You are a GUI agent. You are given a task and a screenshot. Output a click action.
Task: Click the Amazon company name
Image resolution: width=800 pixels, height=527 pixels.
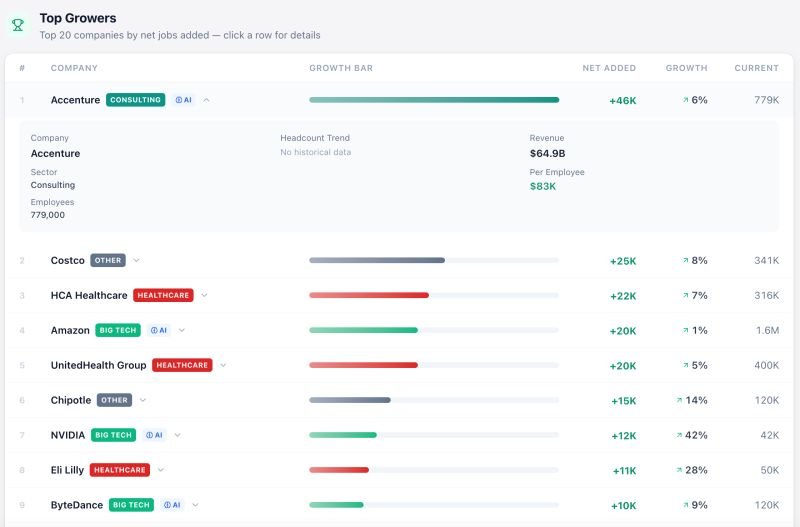(x=70, y=330)
